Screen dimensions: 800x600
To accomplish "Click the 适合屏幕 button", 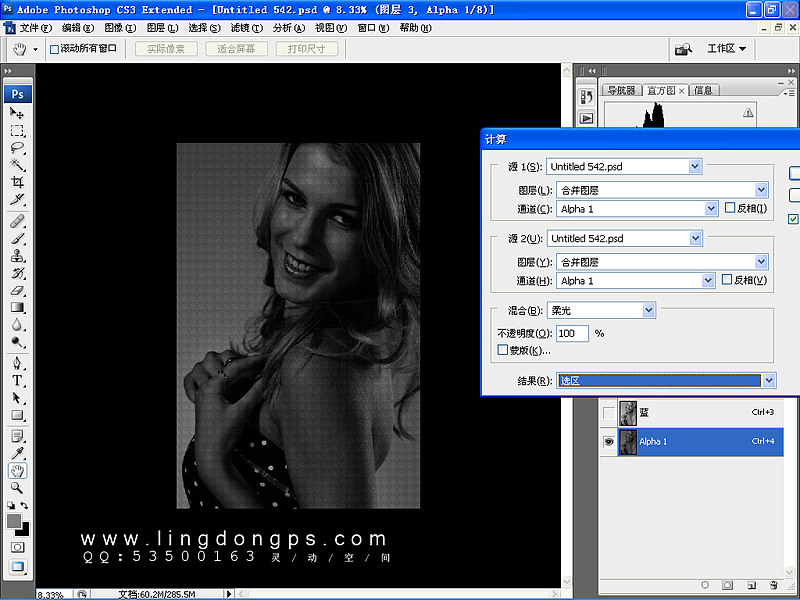I will pyautogui.click(x=236, y=49).
